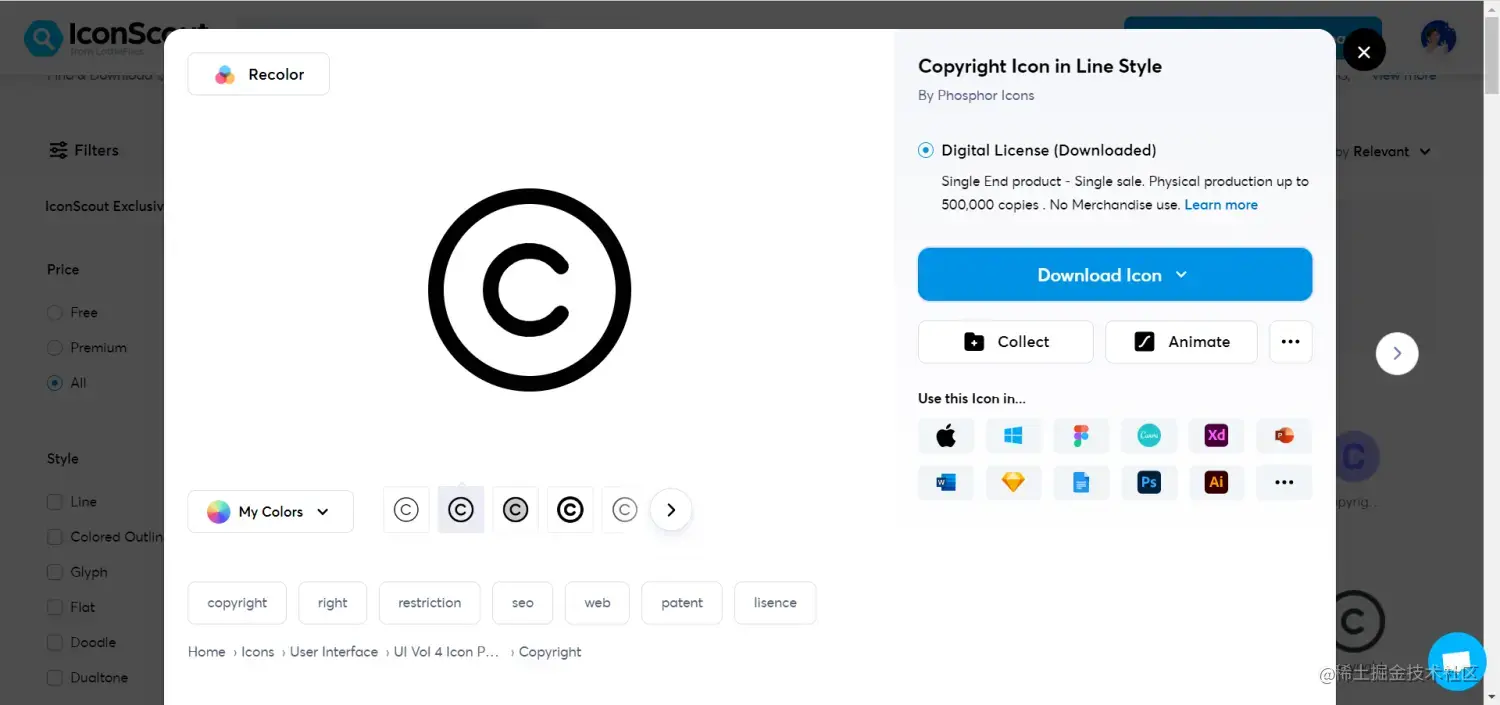Enable the Line style checkbox
This screenshot has height=705, width=1500.
point(55,501)
